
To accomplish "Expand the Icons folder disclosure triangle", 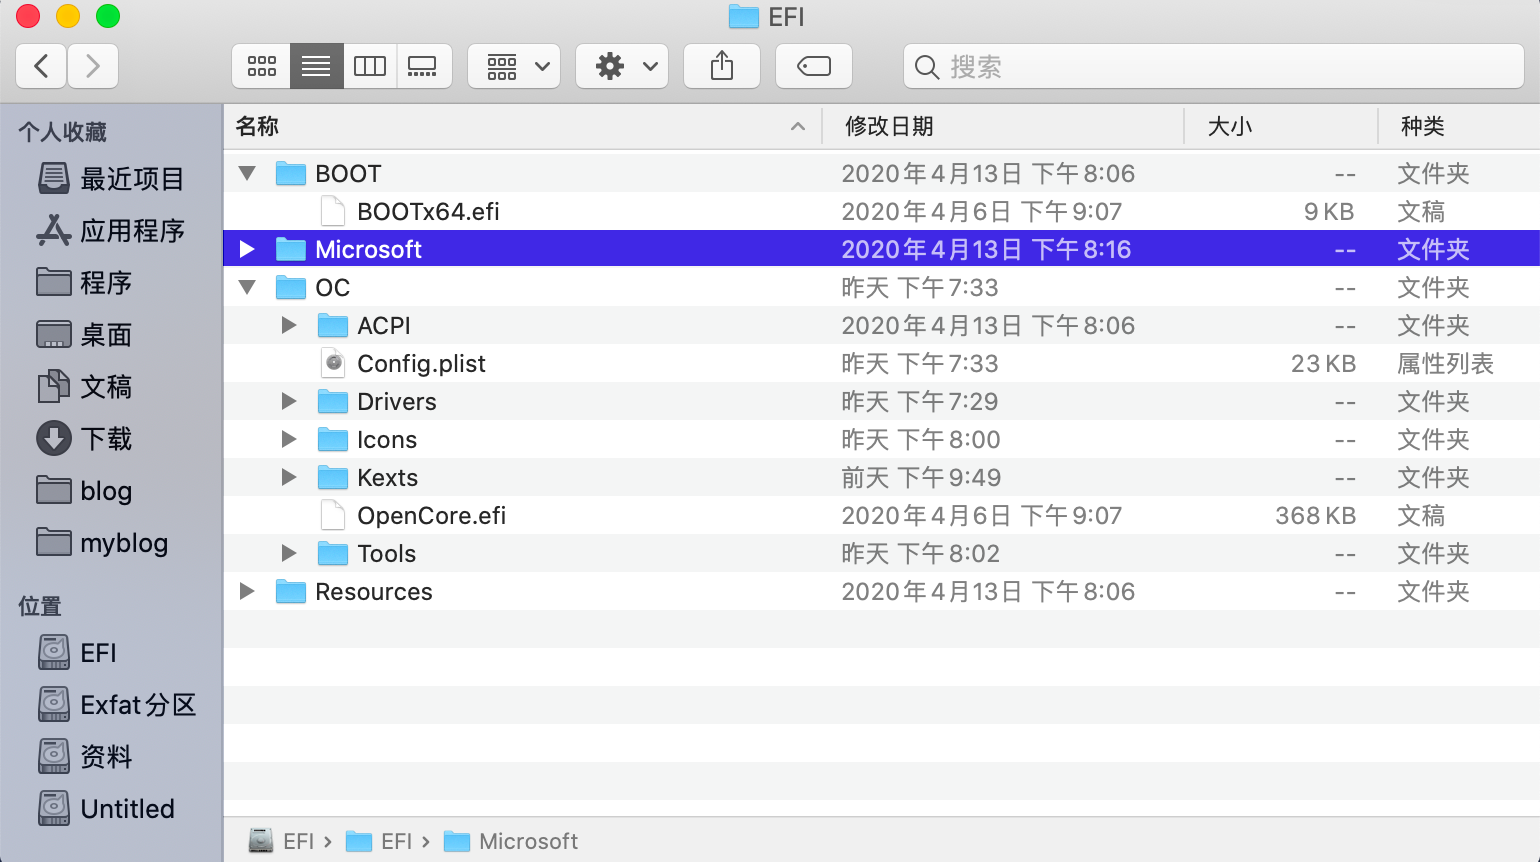I will [289, 439].
